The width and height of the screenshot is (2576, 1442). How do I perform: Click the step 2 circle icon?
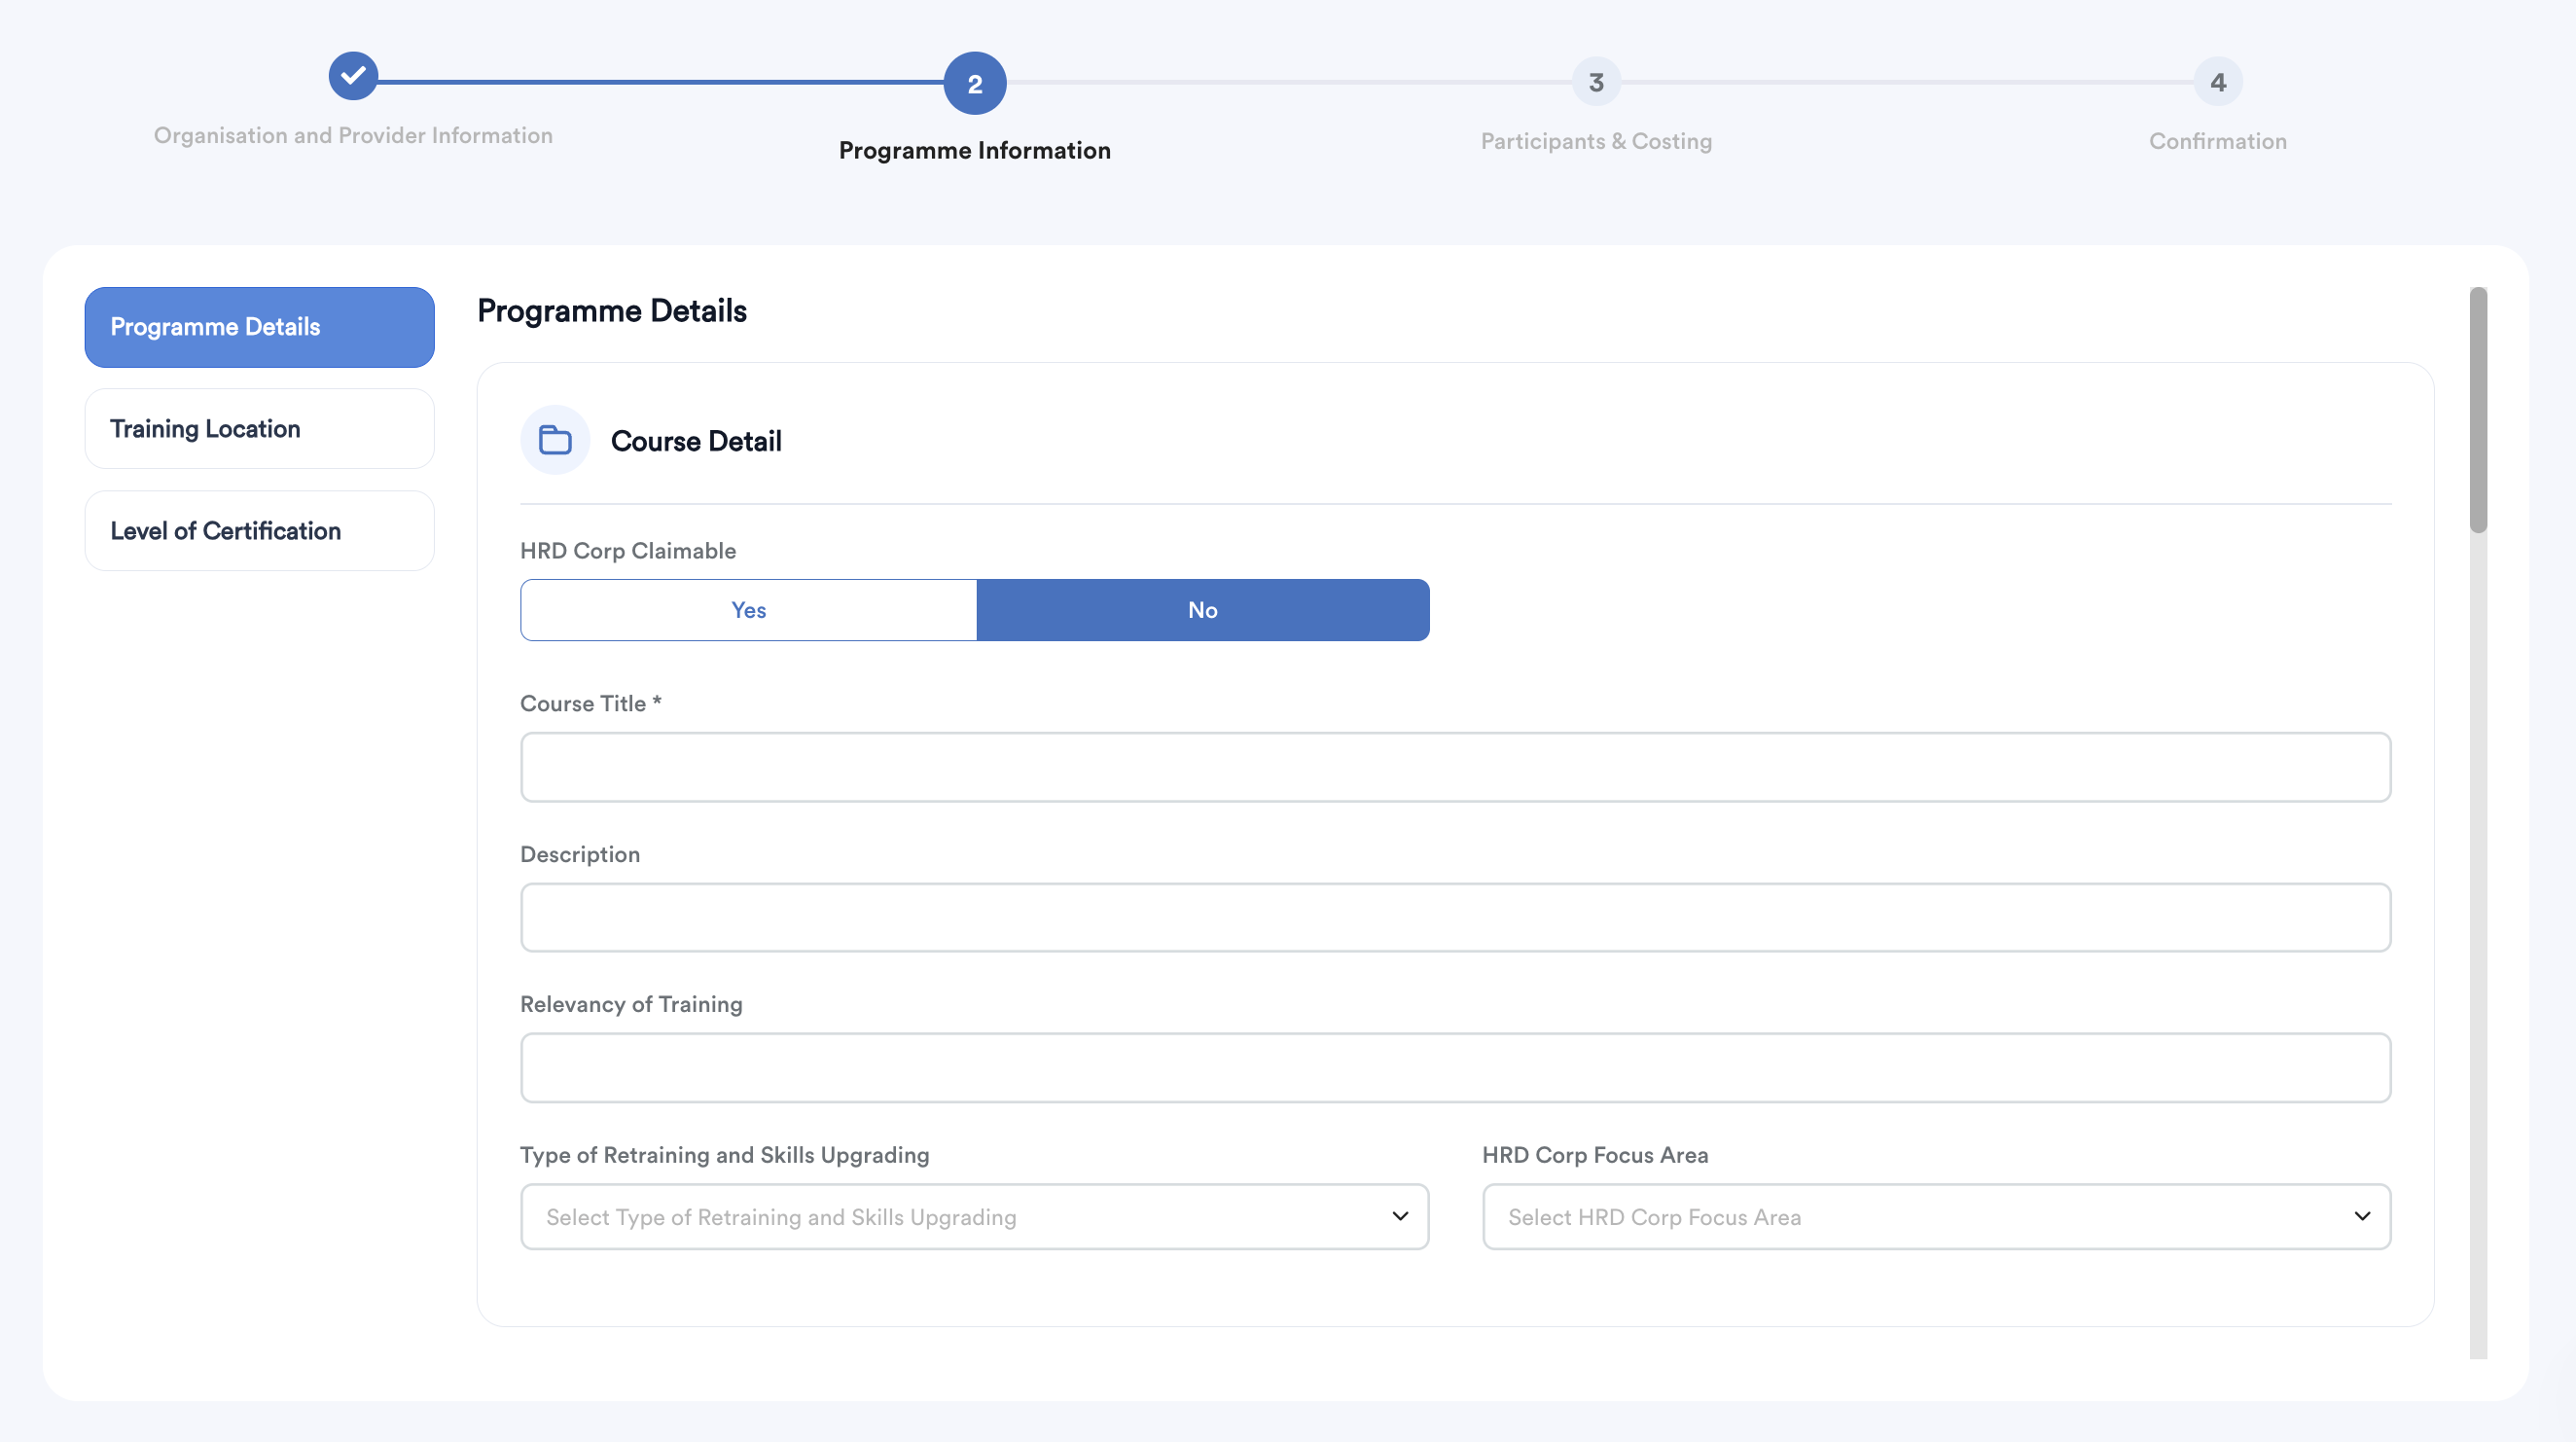pos(974,83)
